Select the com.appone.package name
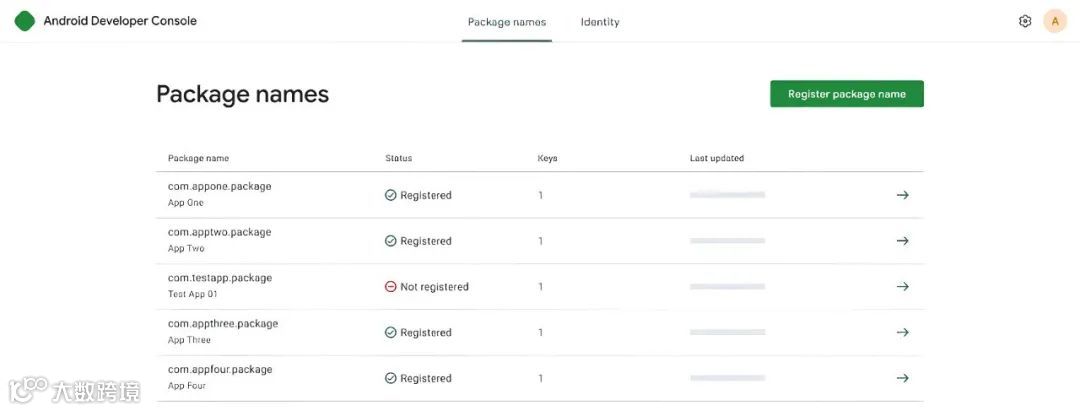 click(219, 186)
